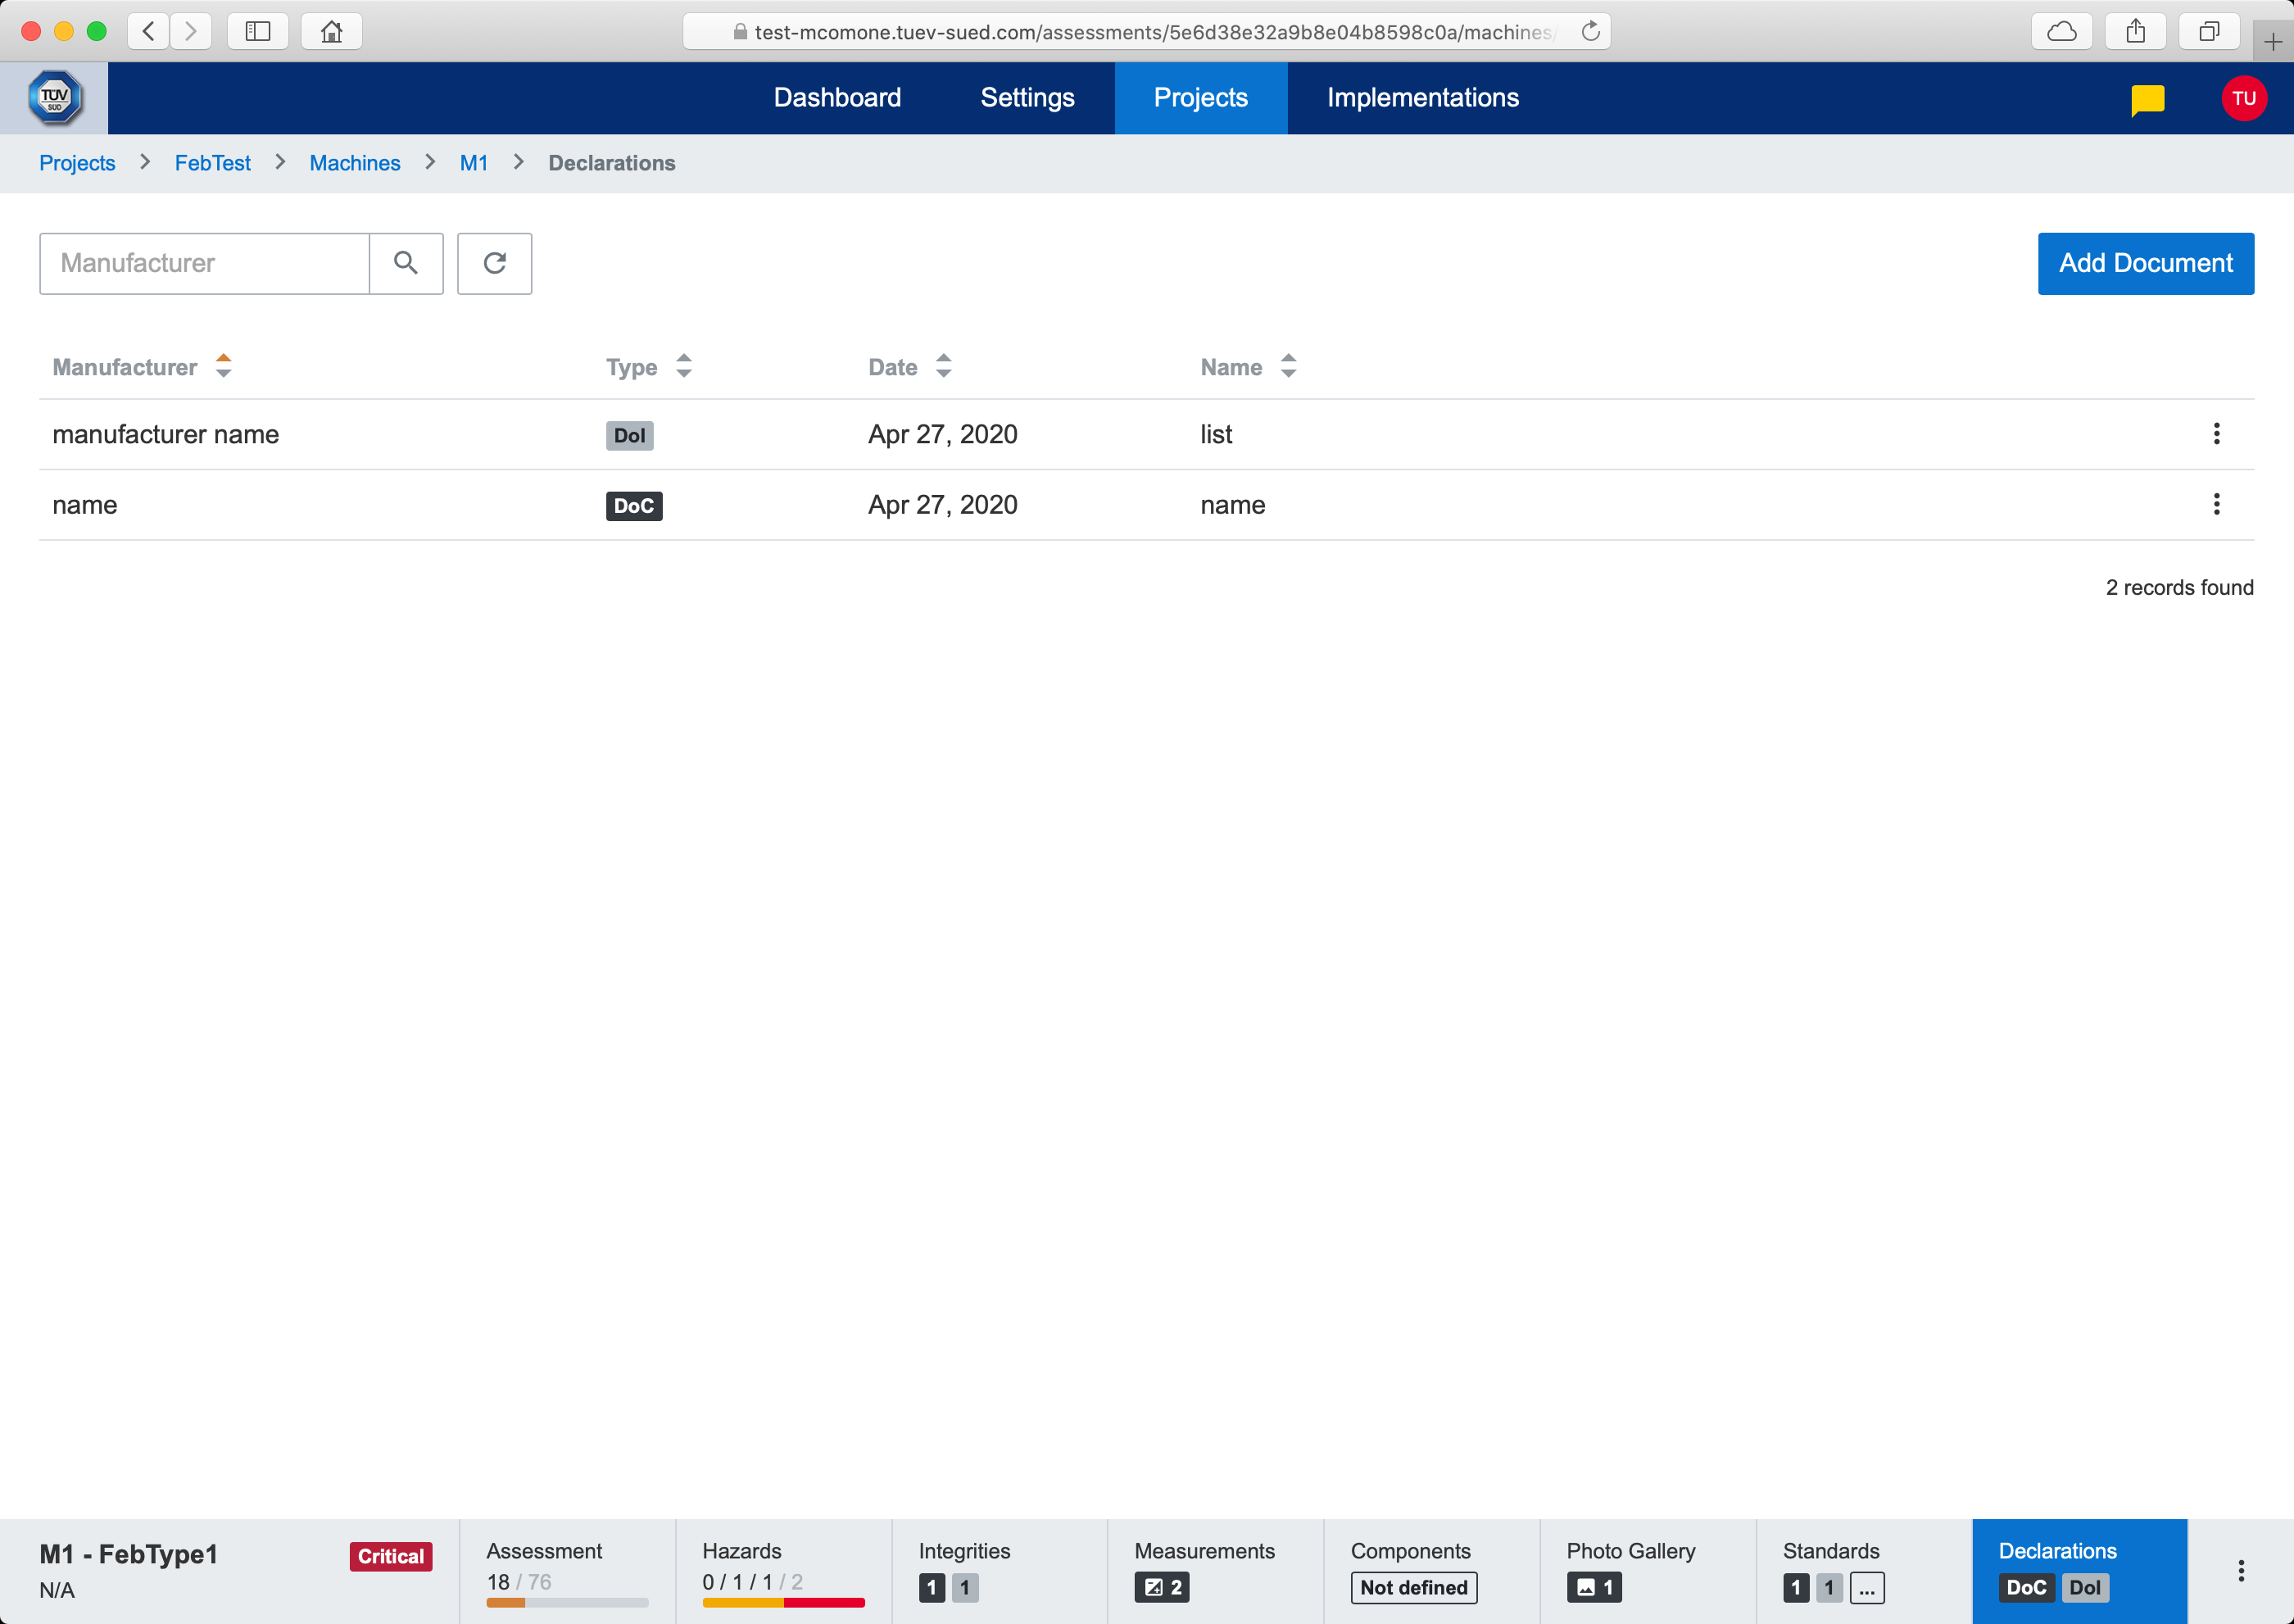
Task: Reload page via address bar icon
Action: click(x=1590, y=31)
